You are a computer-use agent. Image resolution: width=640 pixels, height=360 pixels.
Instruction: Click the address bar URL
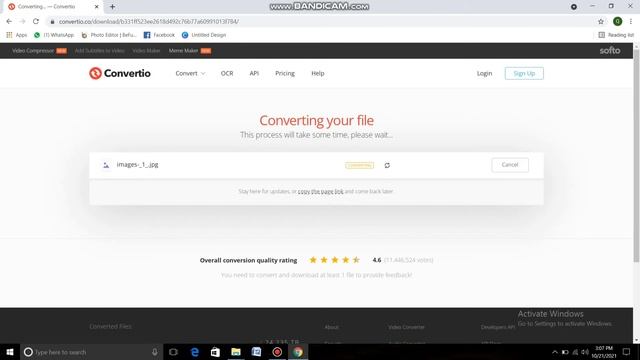point(149,21)
